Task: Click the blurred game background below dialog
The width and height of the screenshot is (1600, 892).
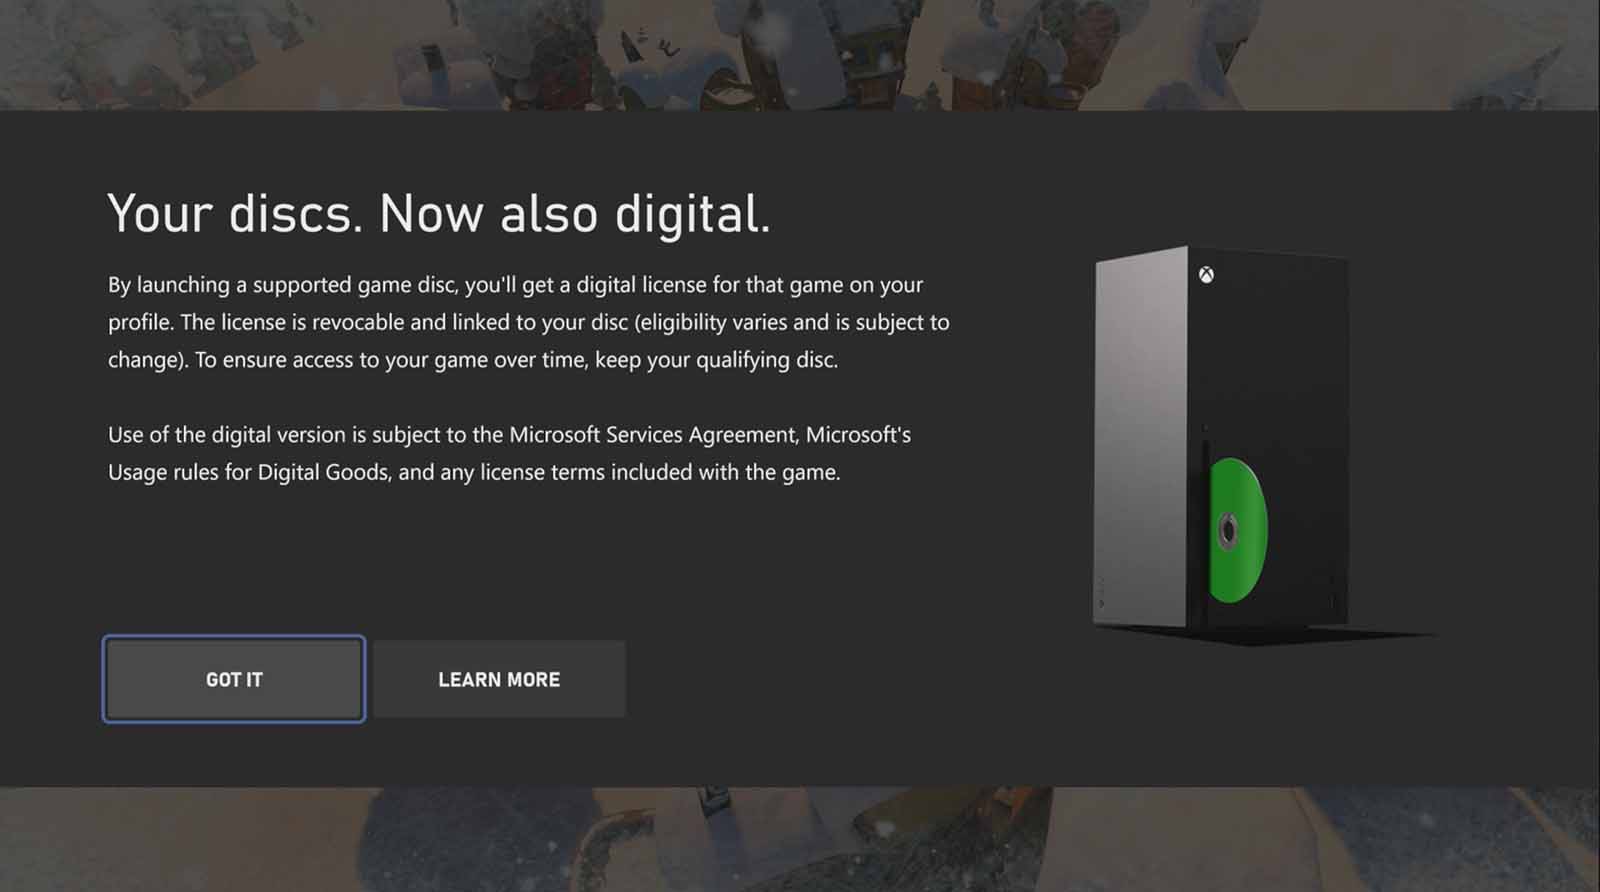Action: click(x=800, y=839)
